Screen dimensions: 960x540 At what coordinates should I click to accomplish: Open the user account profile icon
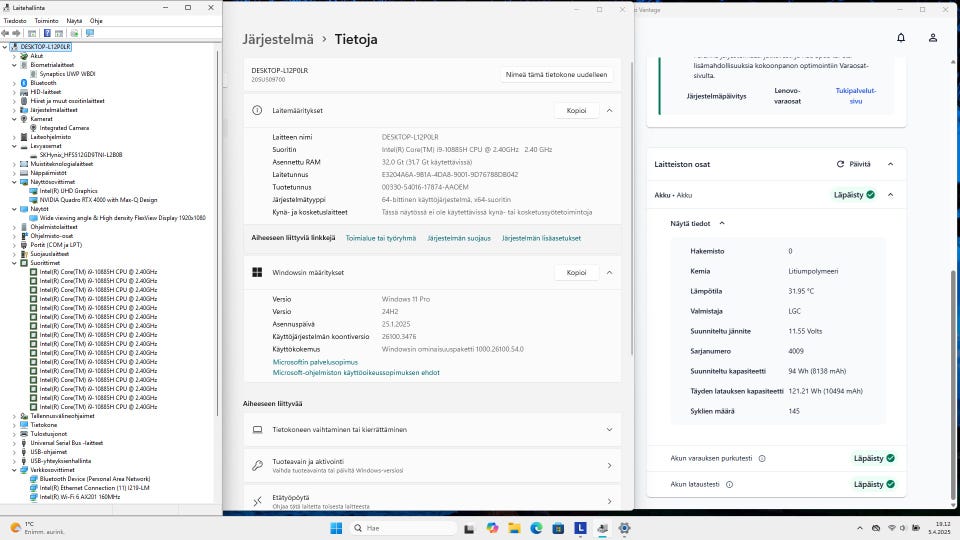click(932, 38)
